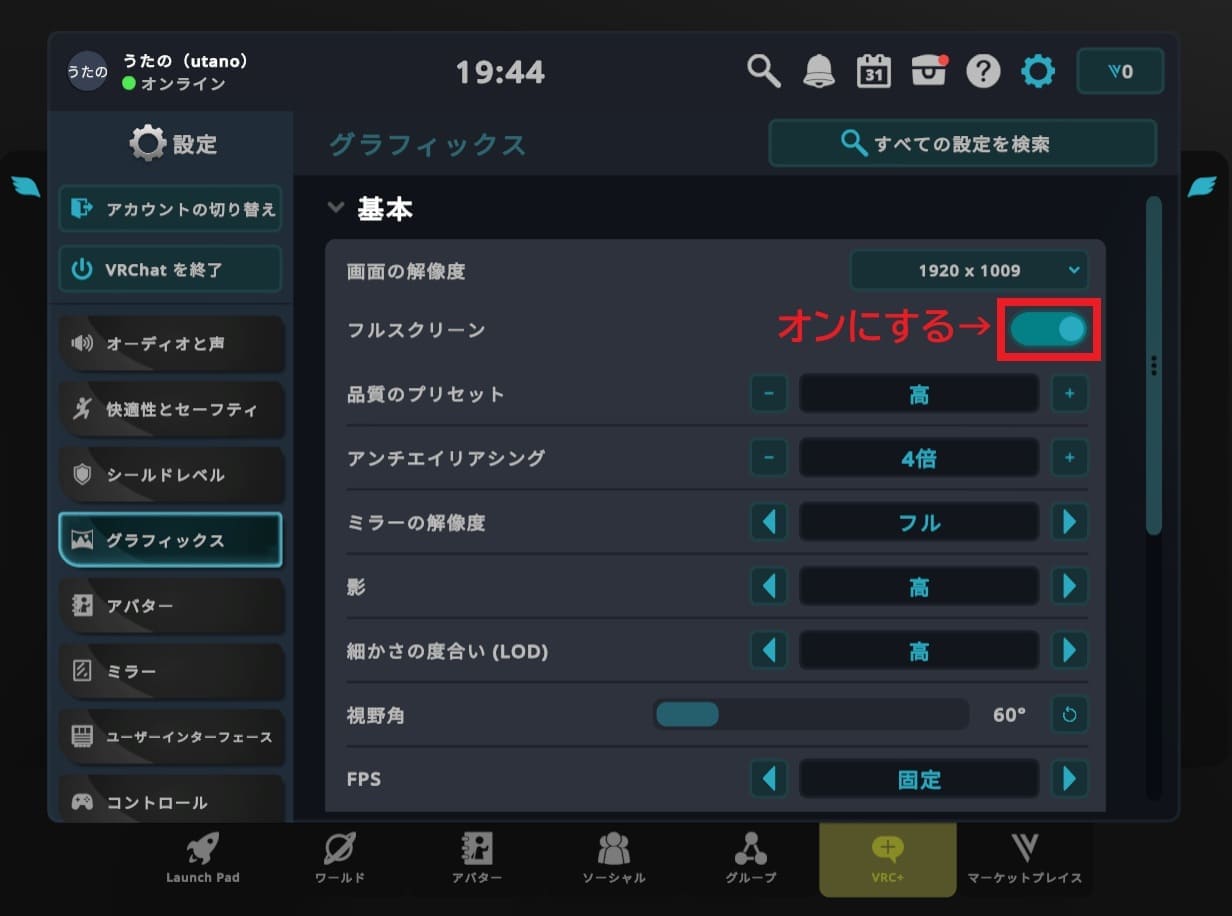The height and width of the screenshot is (916, 1232).
Task: Select next ミラーの解像度 option with right arrow
Action: [x=1069, y=522]
